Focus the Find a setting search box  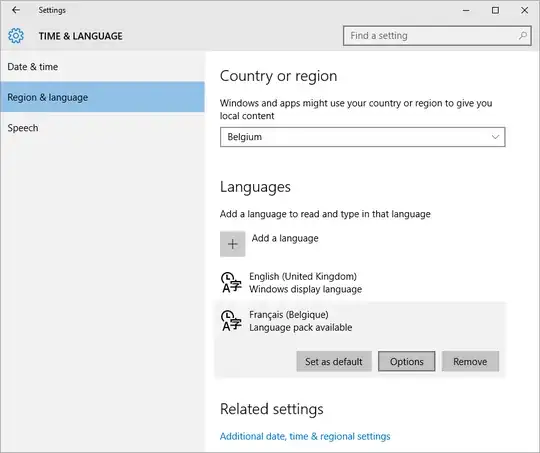coord(437,35)
